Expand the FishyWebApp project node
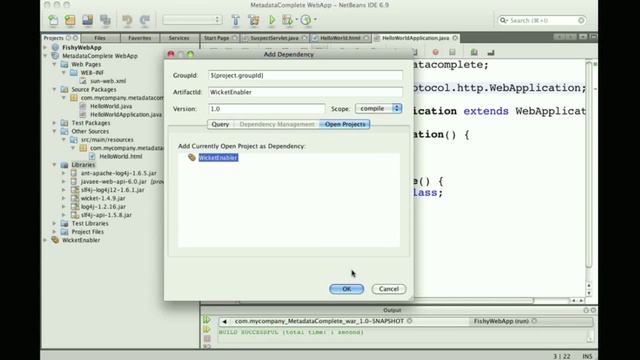 [x=45, y=47]
